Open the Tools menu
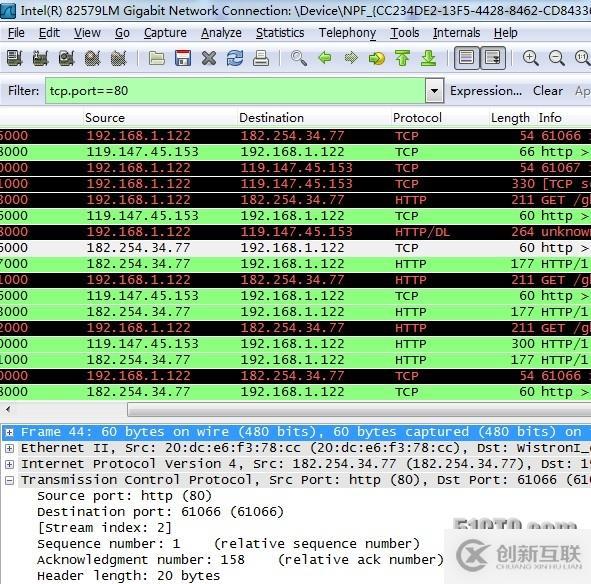Screen dimensions: 591x584 pos(404,33)
